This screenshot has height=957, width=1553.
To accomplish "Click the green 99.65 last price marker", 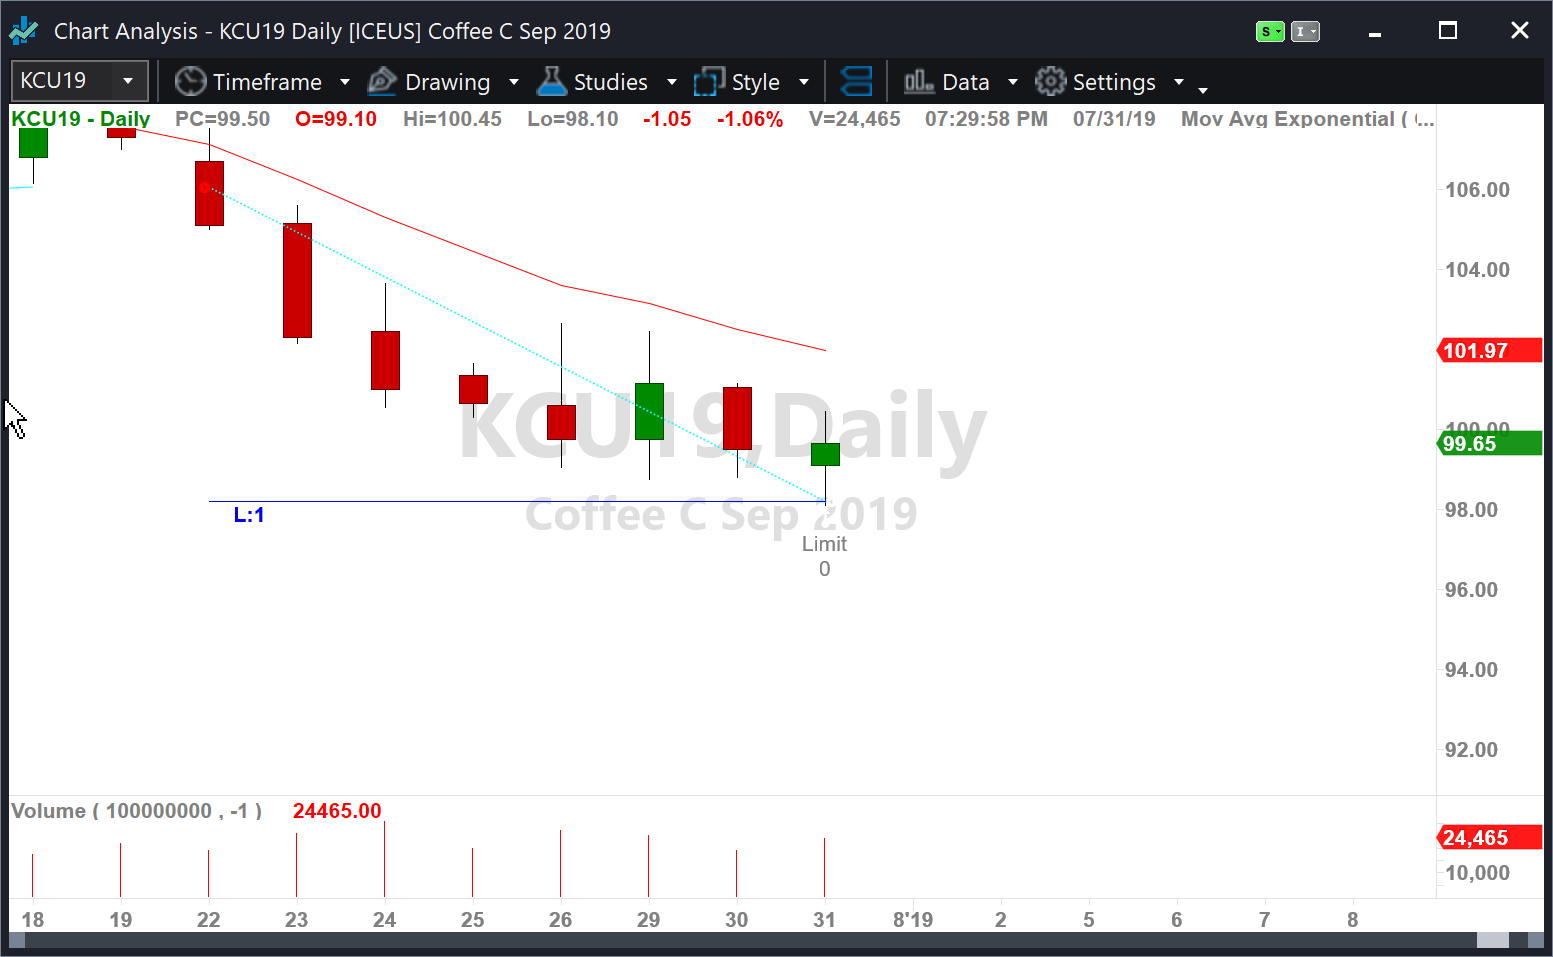I will point(1489,443).
